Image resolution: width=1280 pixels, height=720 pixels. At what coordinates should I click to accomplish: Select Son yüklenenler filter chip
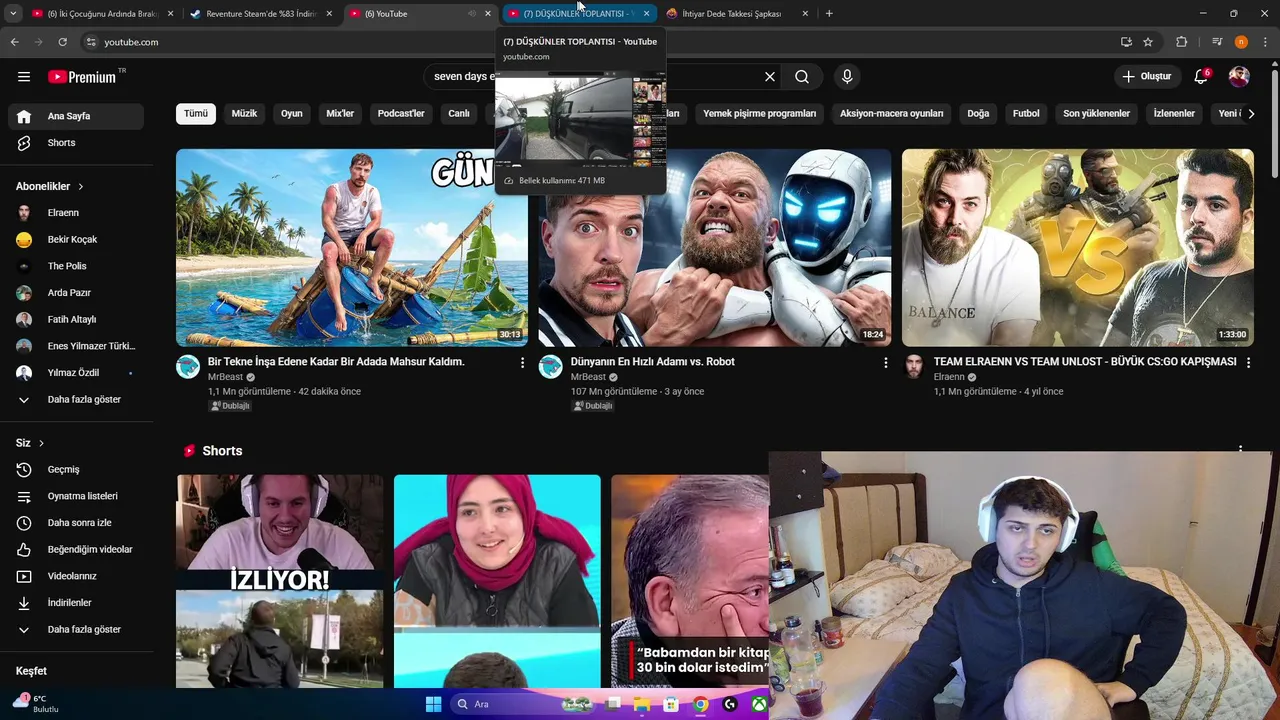point(1096,114)
